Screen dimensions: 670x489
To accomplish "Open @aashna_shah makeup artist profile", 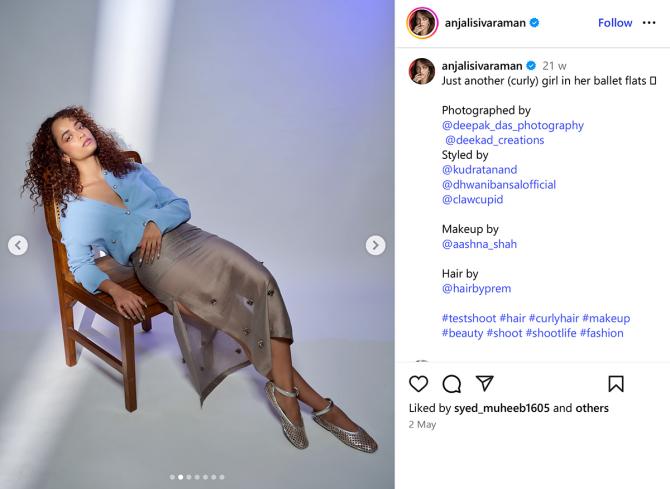I will coord(479,244).
